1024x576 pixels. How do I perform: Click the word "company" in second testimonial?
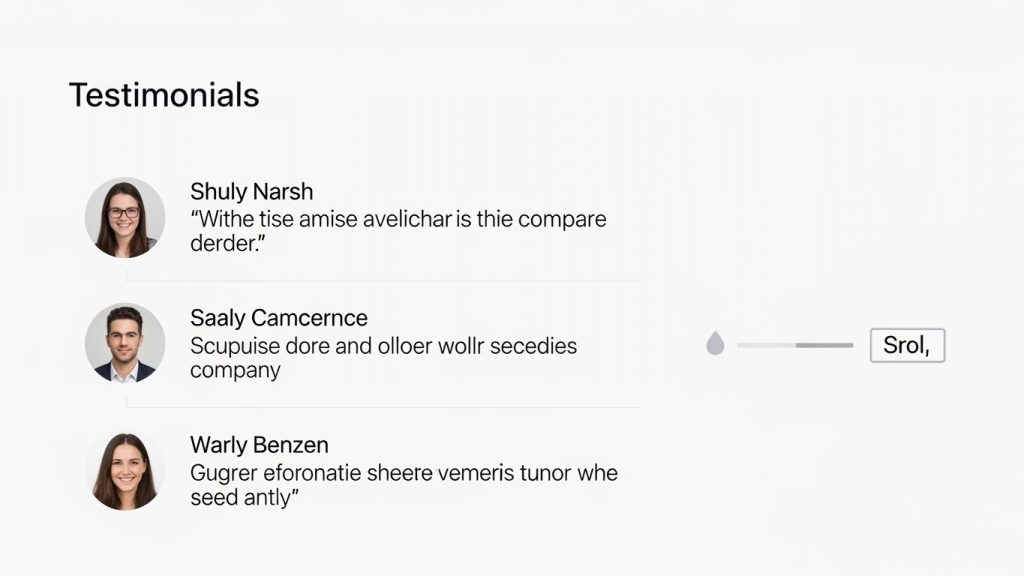[x=235, y=370]
